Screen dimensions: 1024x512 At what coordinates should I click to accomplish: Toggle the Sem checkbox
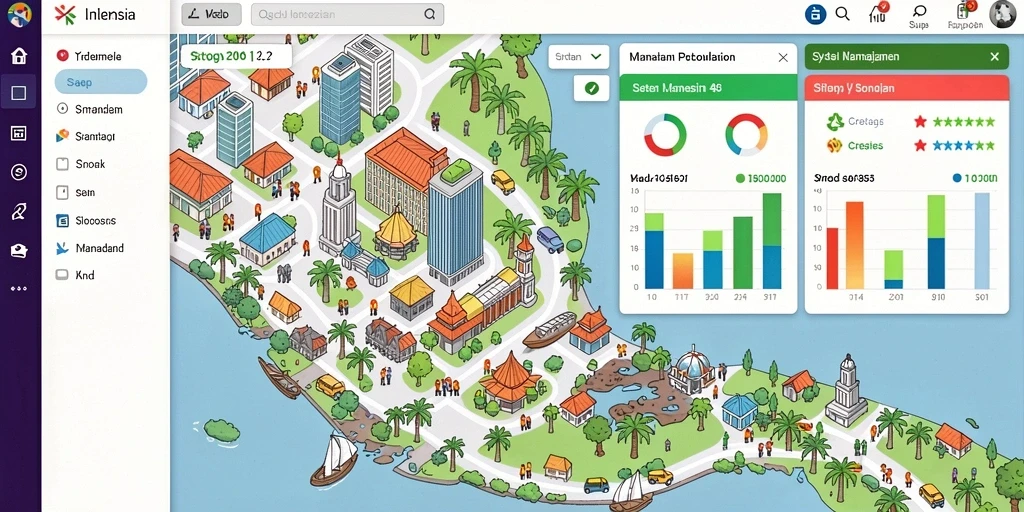pyautogui.click(x=63, y=193)
